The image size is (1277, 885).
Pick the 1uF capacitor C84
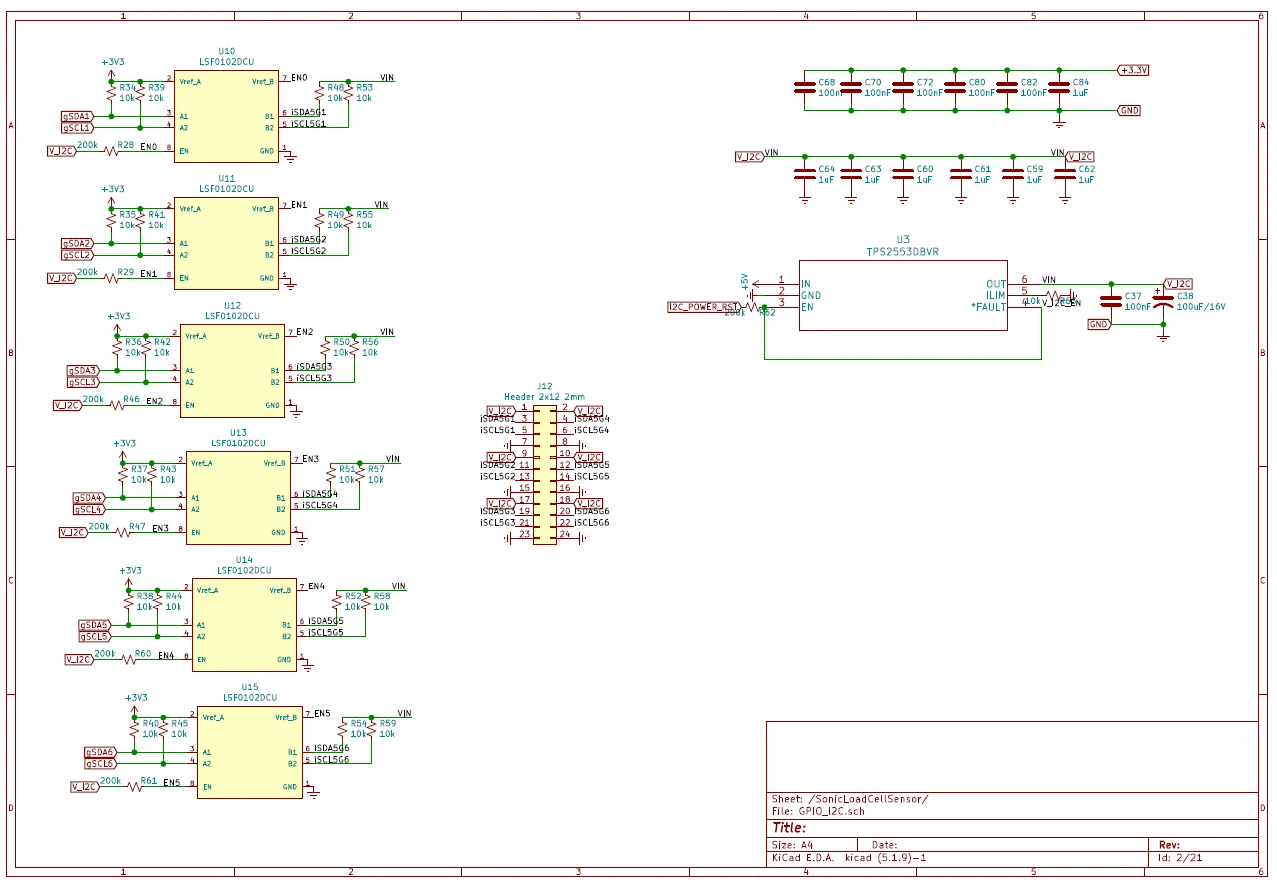coord(1059,87)
